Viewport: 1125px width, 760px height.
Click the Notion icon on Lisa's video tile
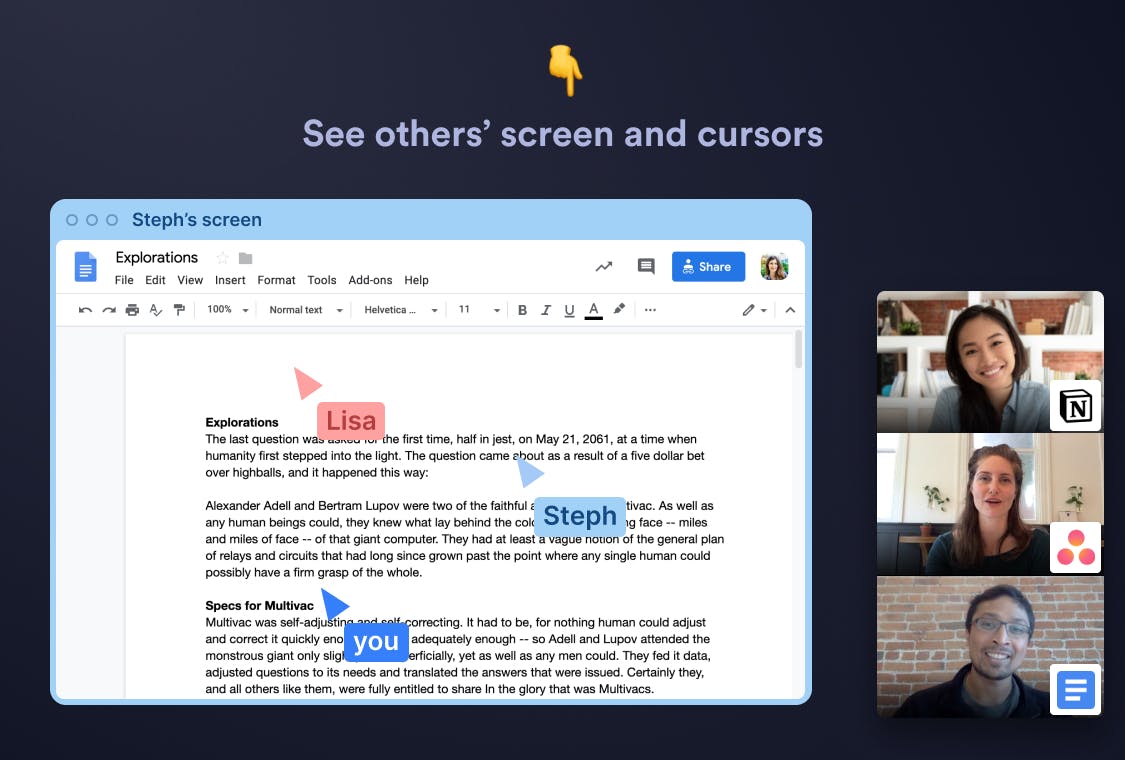(x=1075, y=405)
